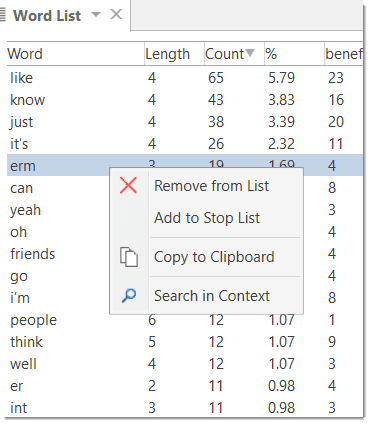Choose Add to Stop List
This screenshot has height=424, width=370.
pos(207,218)
